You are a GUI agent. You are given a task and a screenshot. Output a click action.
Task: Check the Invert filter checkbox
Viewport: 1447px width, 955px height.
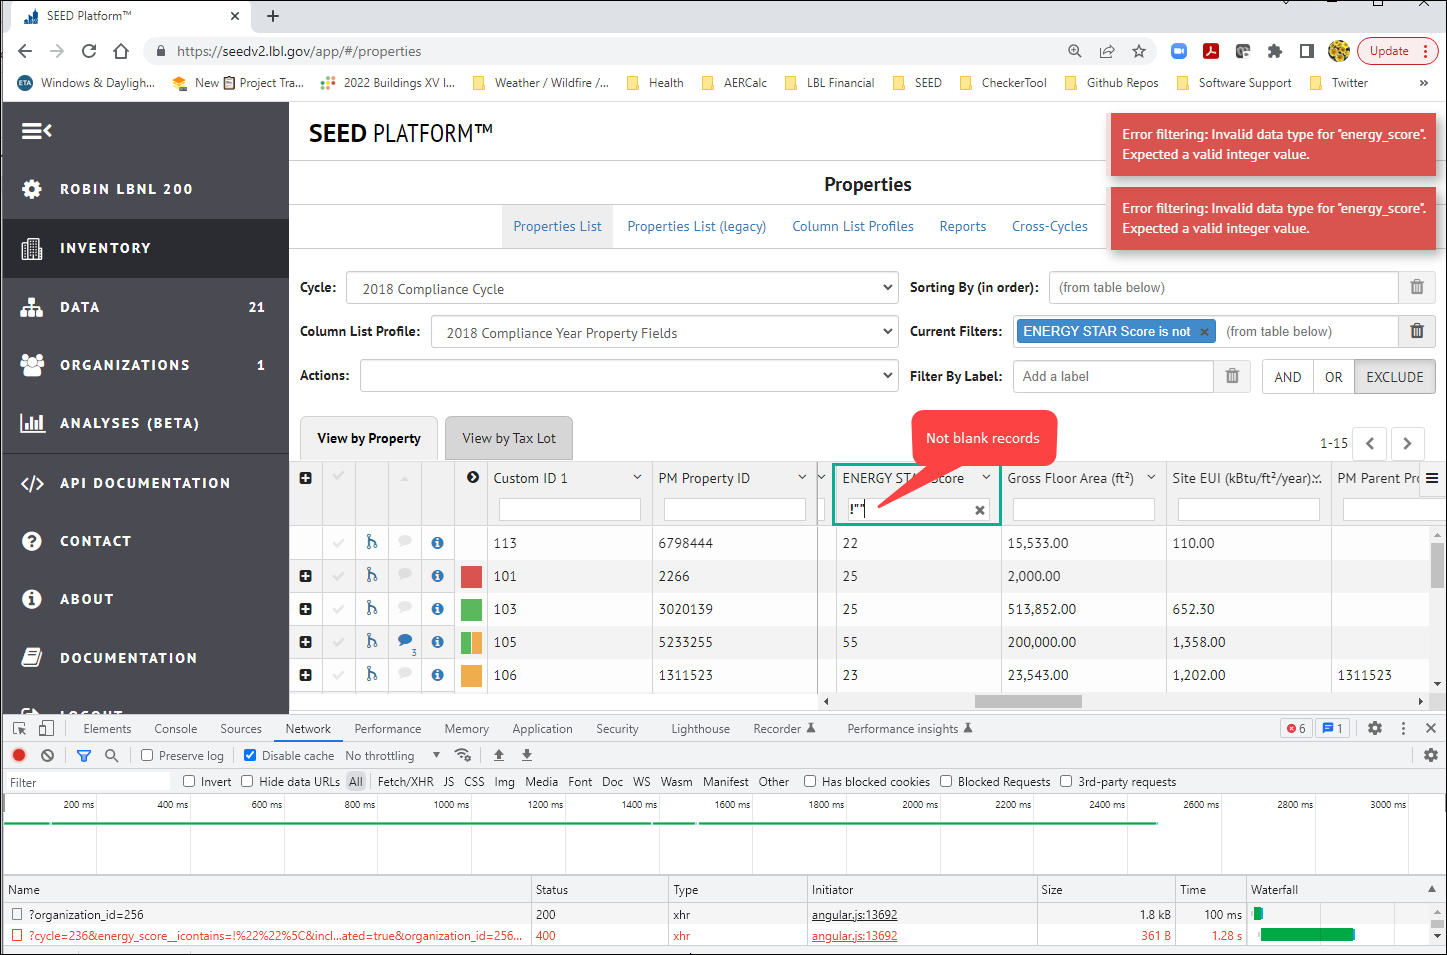click(189, 781)
